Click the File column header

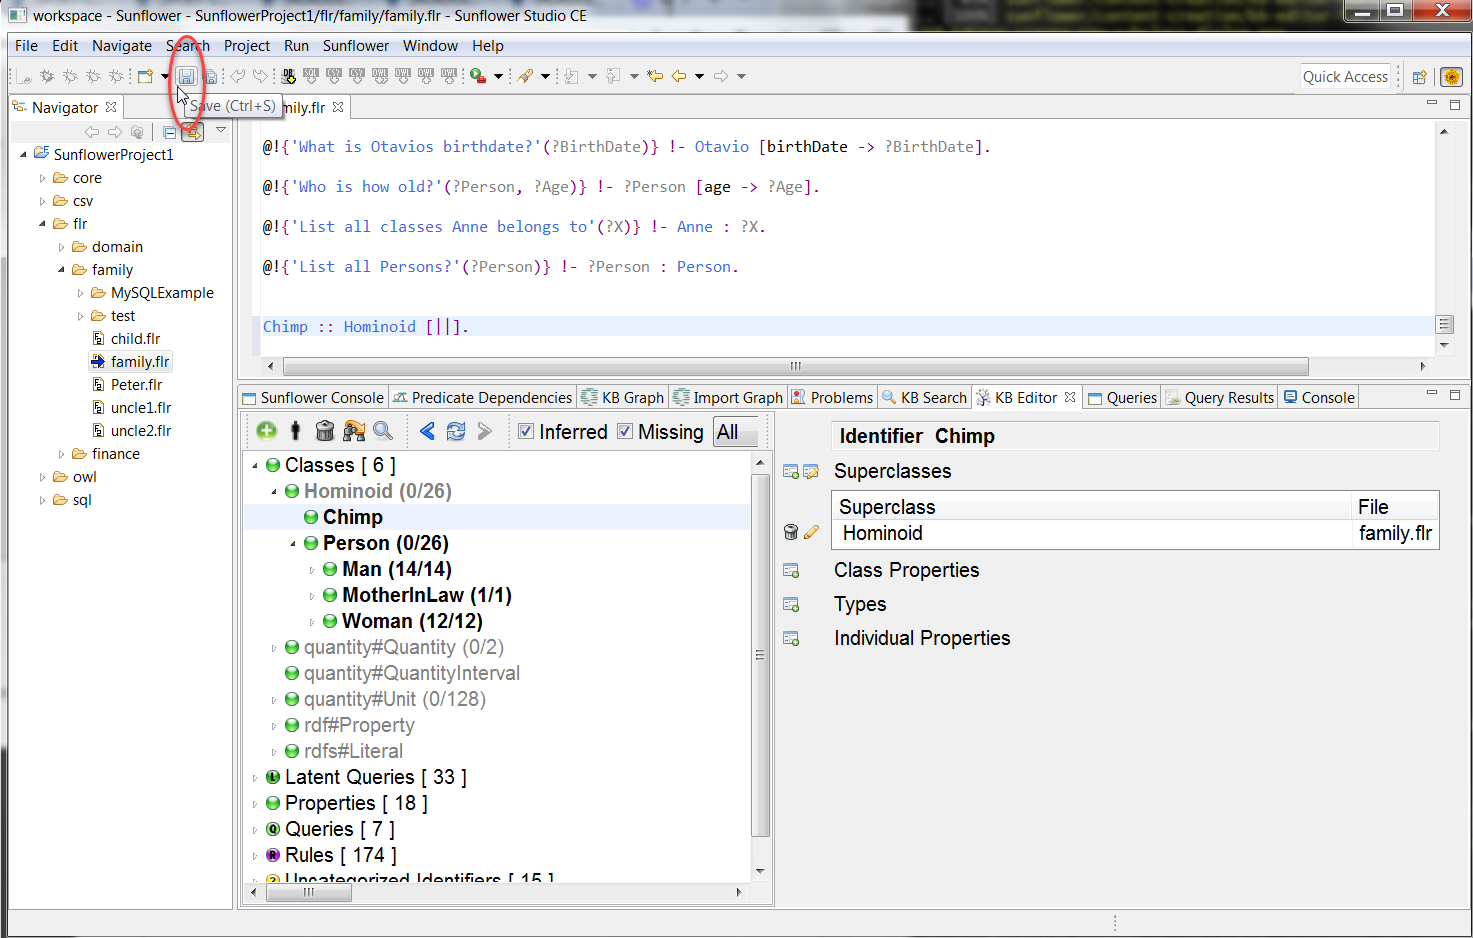1395,507
